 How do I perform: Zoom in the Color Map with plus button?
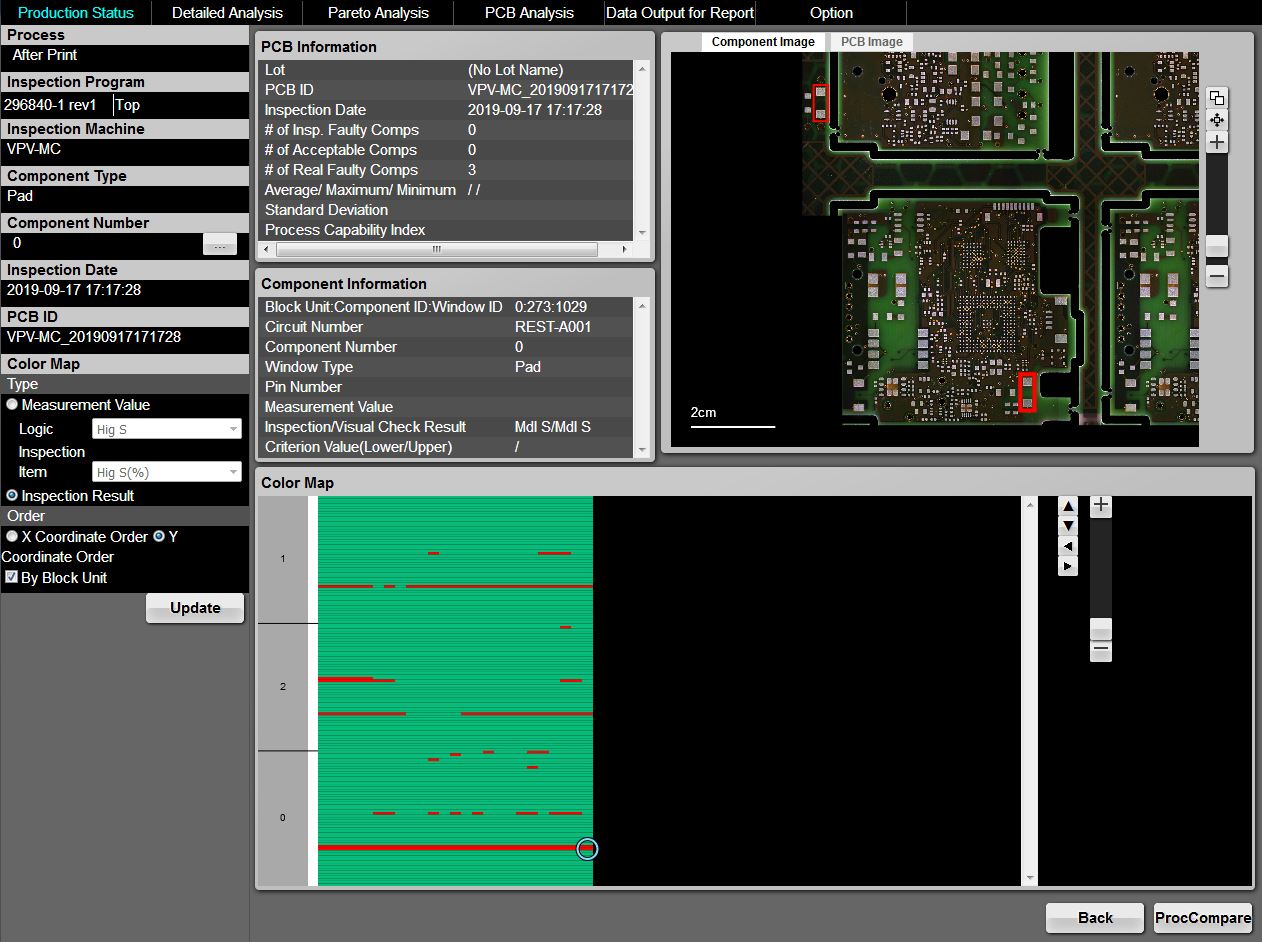[x=1100, y=505]
